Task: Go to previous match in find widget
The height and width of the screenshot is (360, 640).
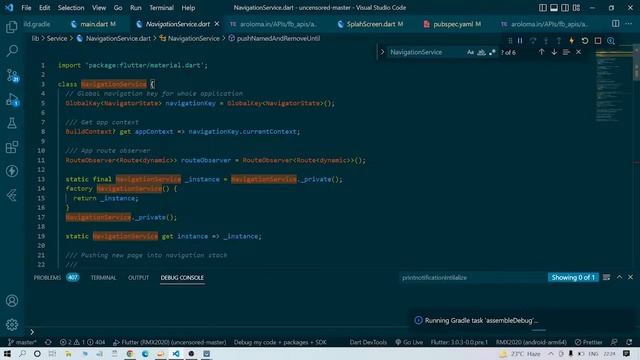Action: point(541,52)
